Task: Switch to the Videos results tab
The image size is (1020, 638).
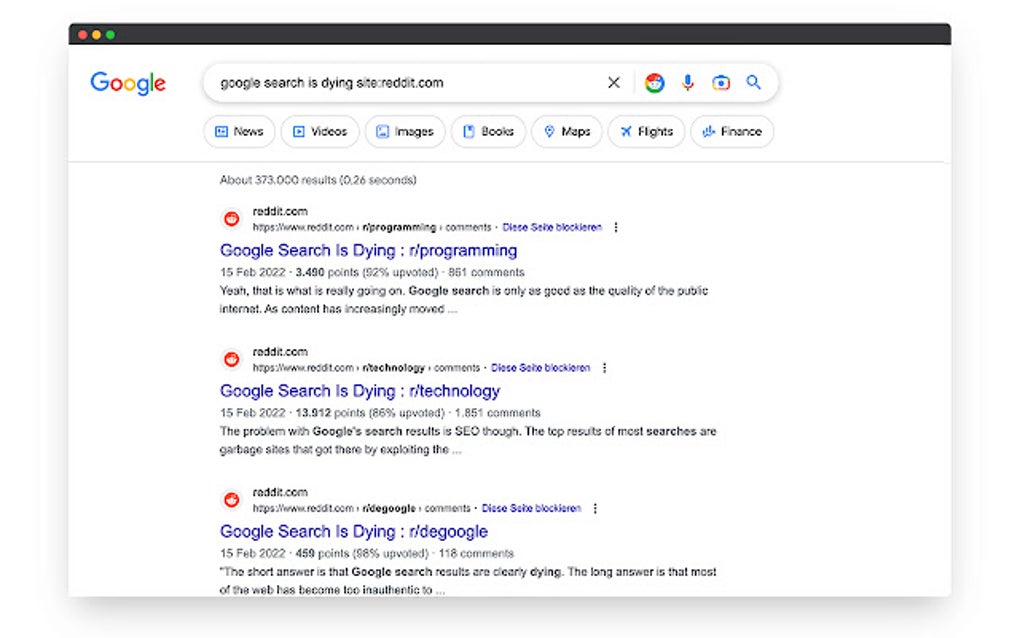Action: click(319, 131)
